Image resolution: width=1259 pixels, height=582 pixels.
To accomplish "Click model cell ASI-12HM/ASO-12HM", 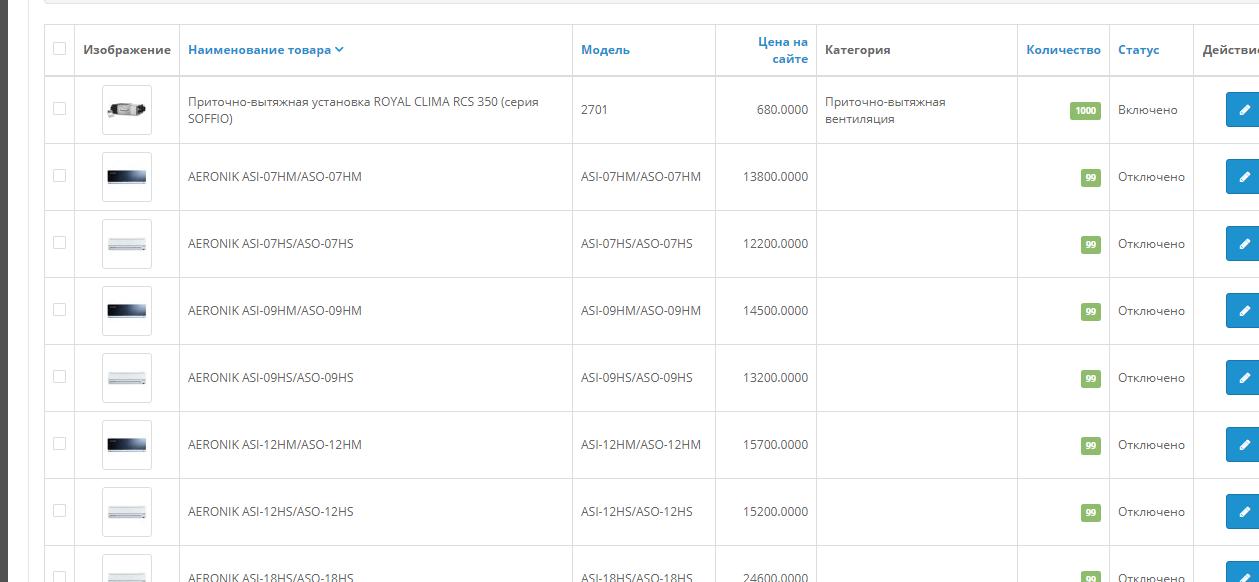I will pyautogui.click(x=641, y=445).
